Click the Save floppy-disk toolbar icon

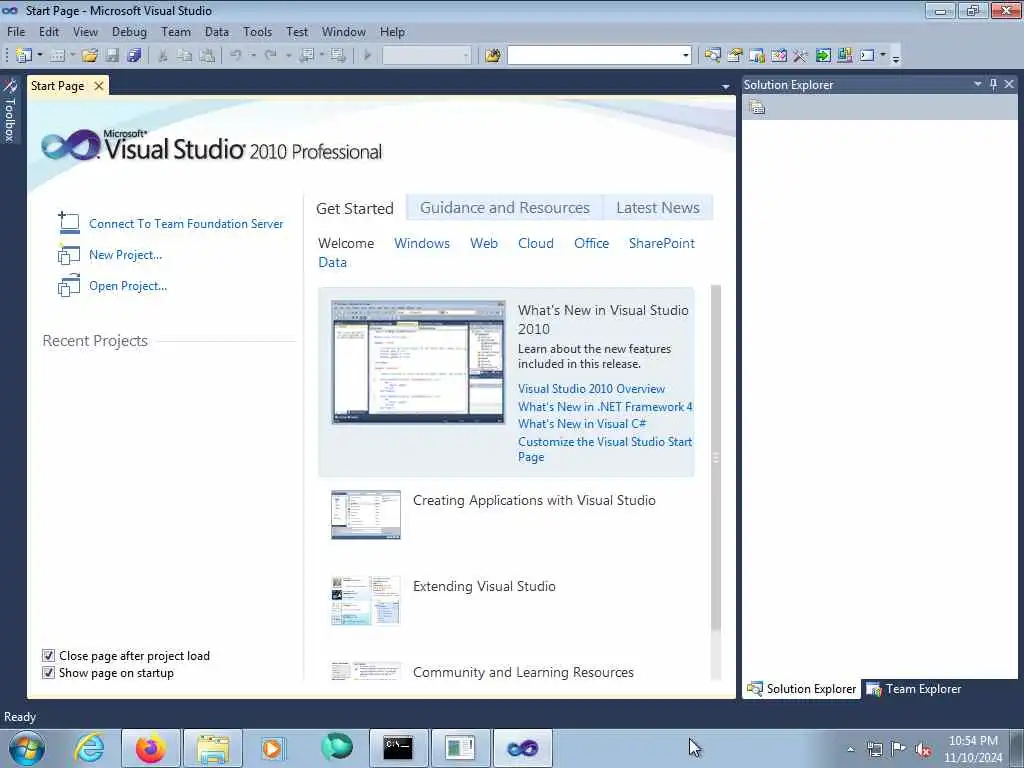[112, 56]
